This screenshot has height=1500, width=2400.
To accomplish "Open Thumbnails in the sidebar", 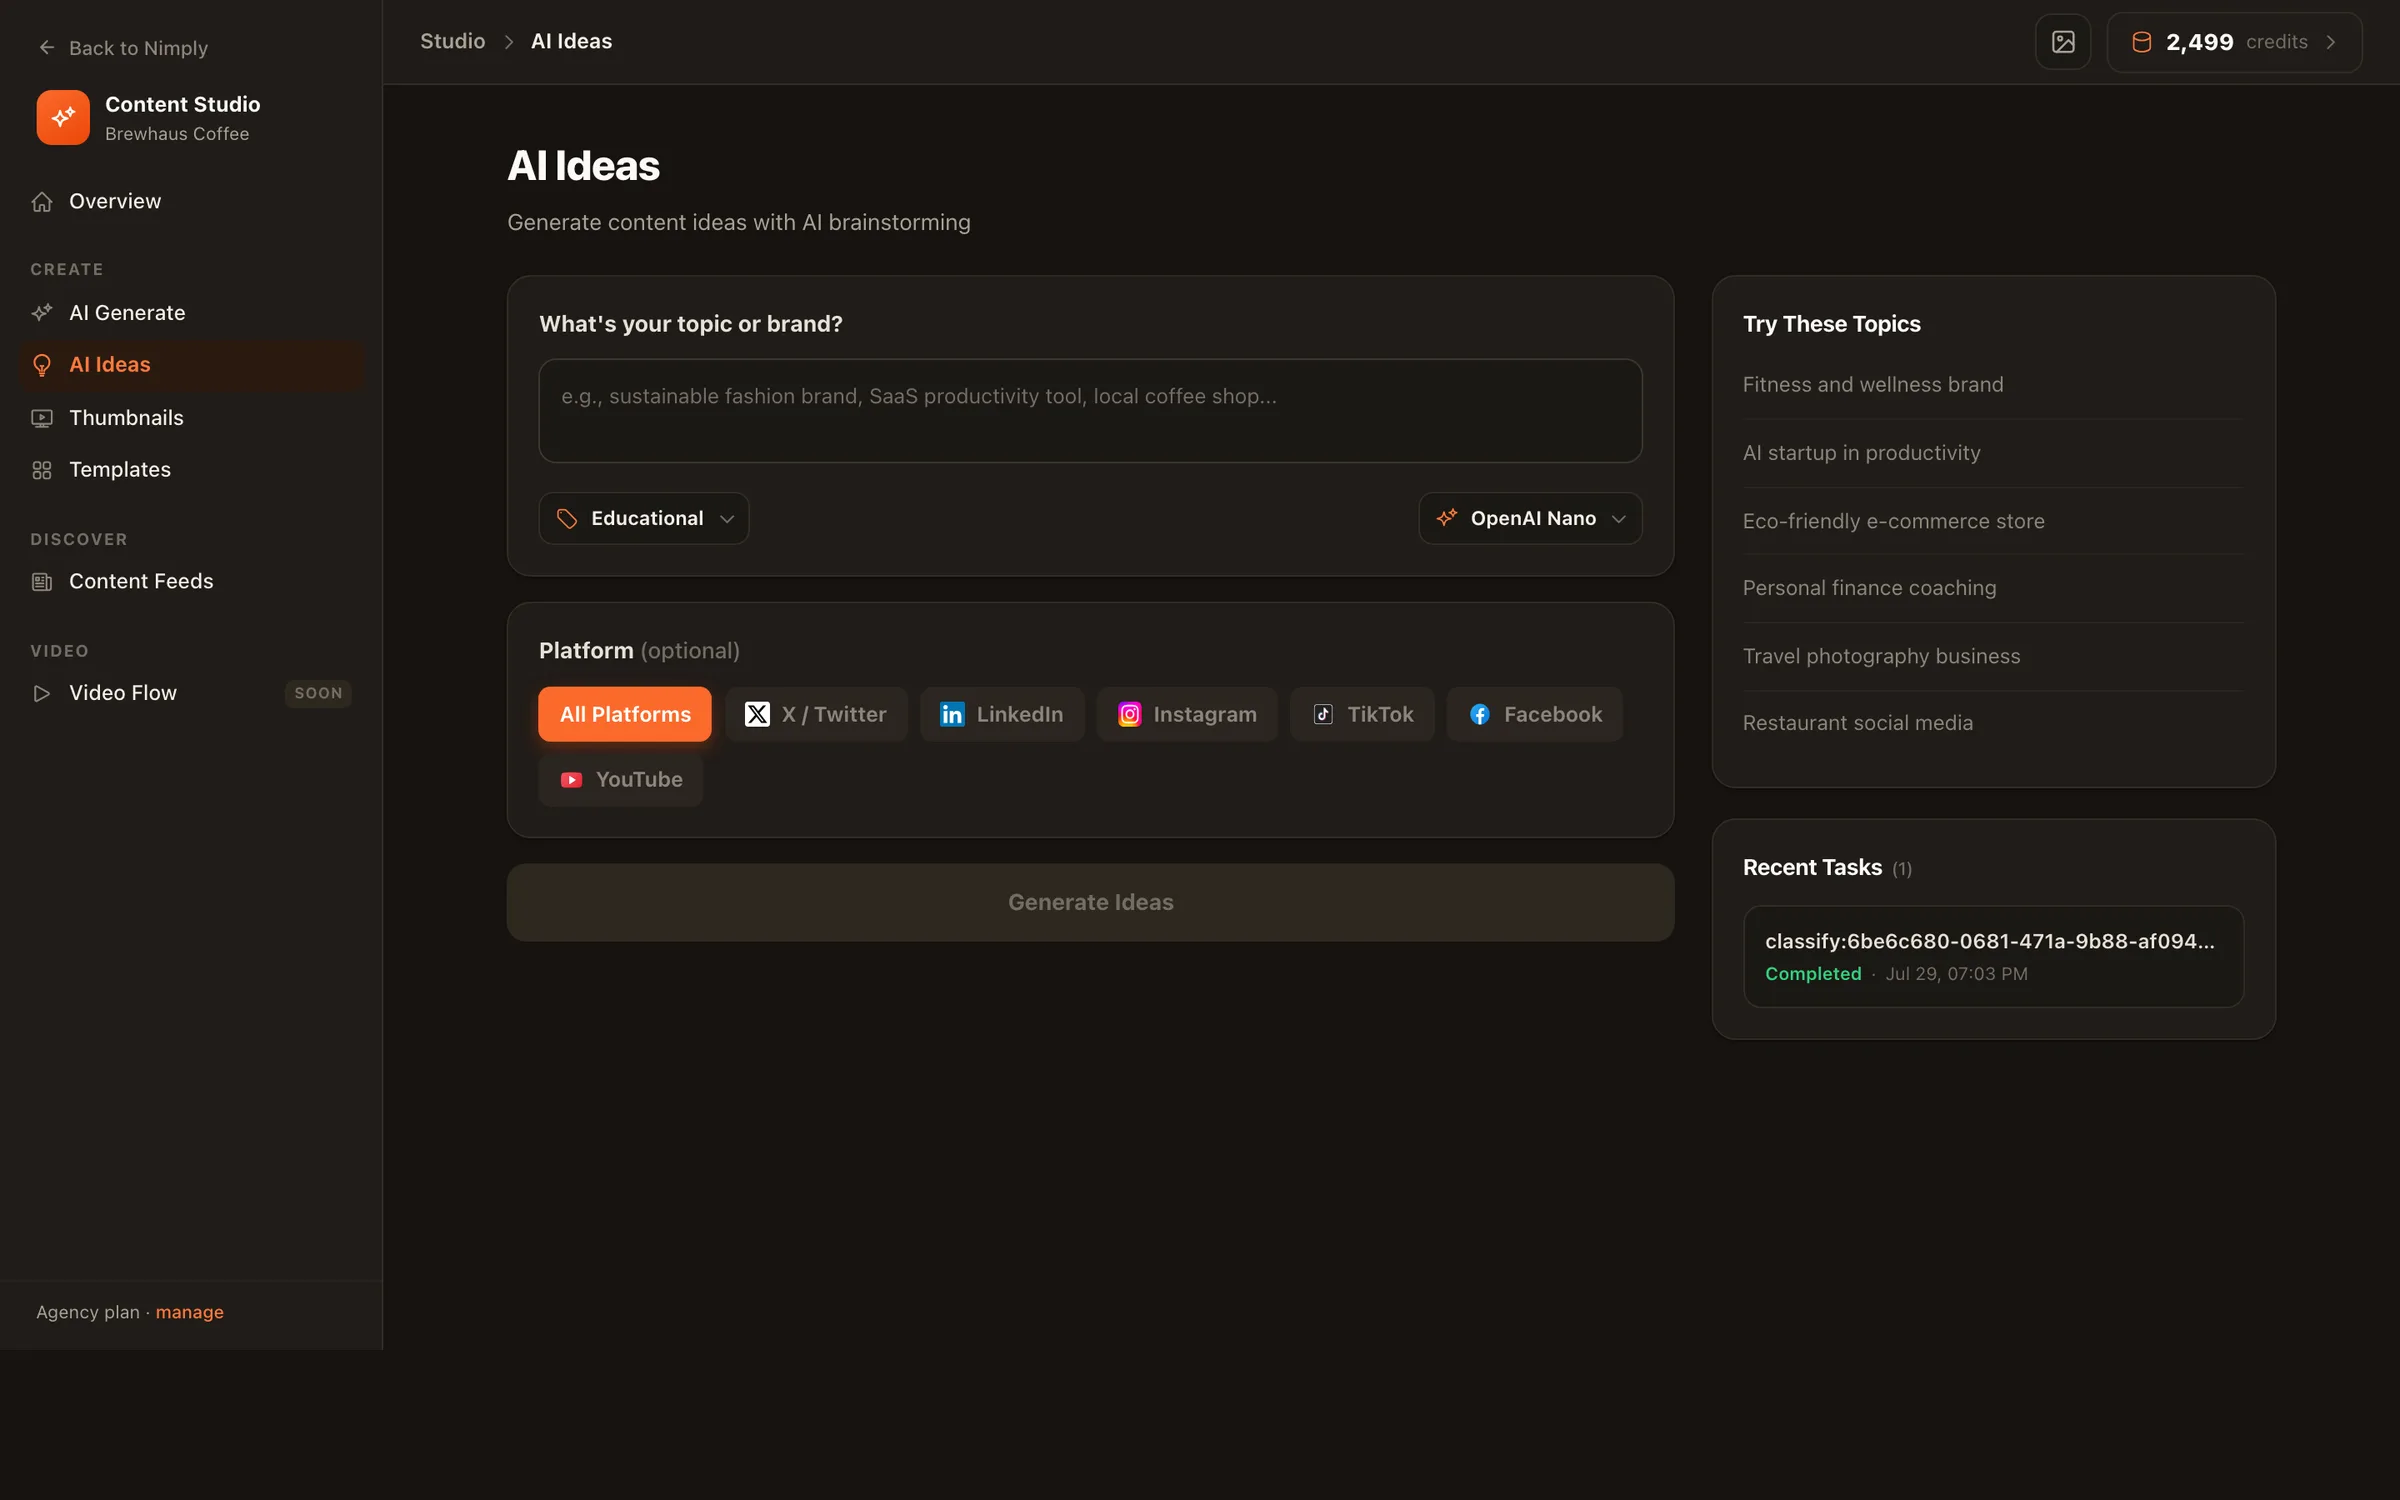I will pyautogui.click(x=192, y=418).
